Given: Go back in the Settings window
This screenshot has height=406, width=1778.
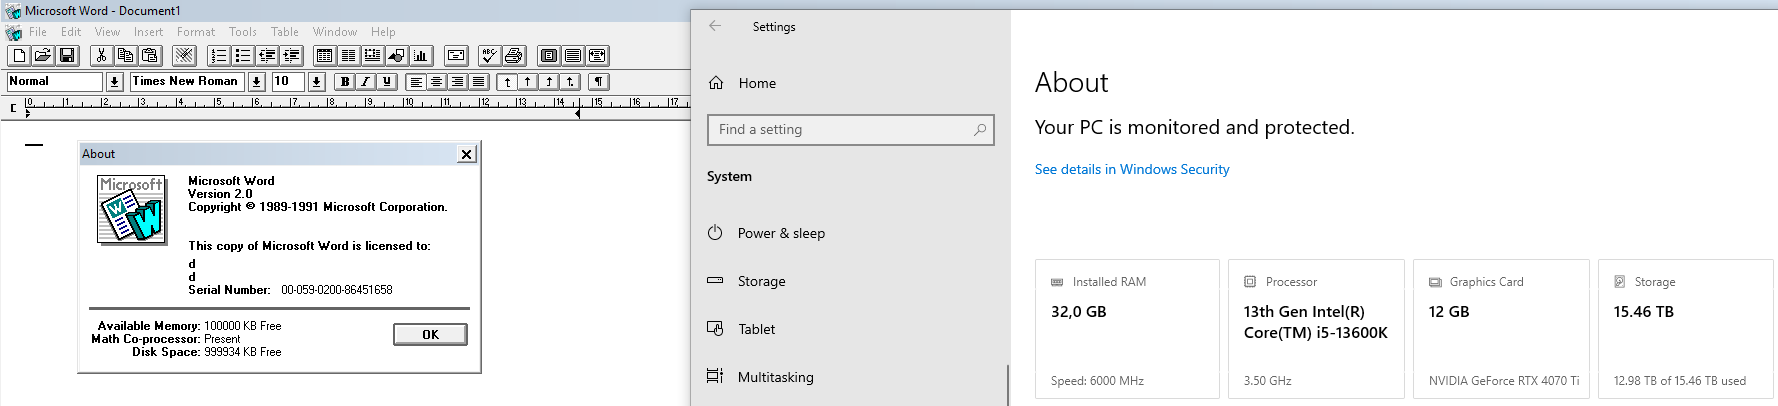Looking at the screenshot, I should [715, 26].
